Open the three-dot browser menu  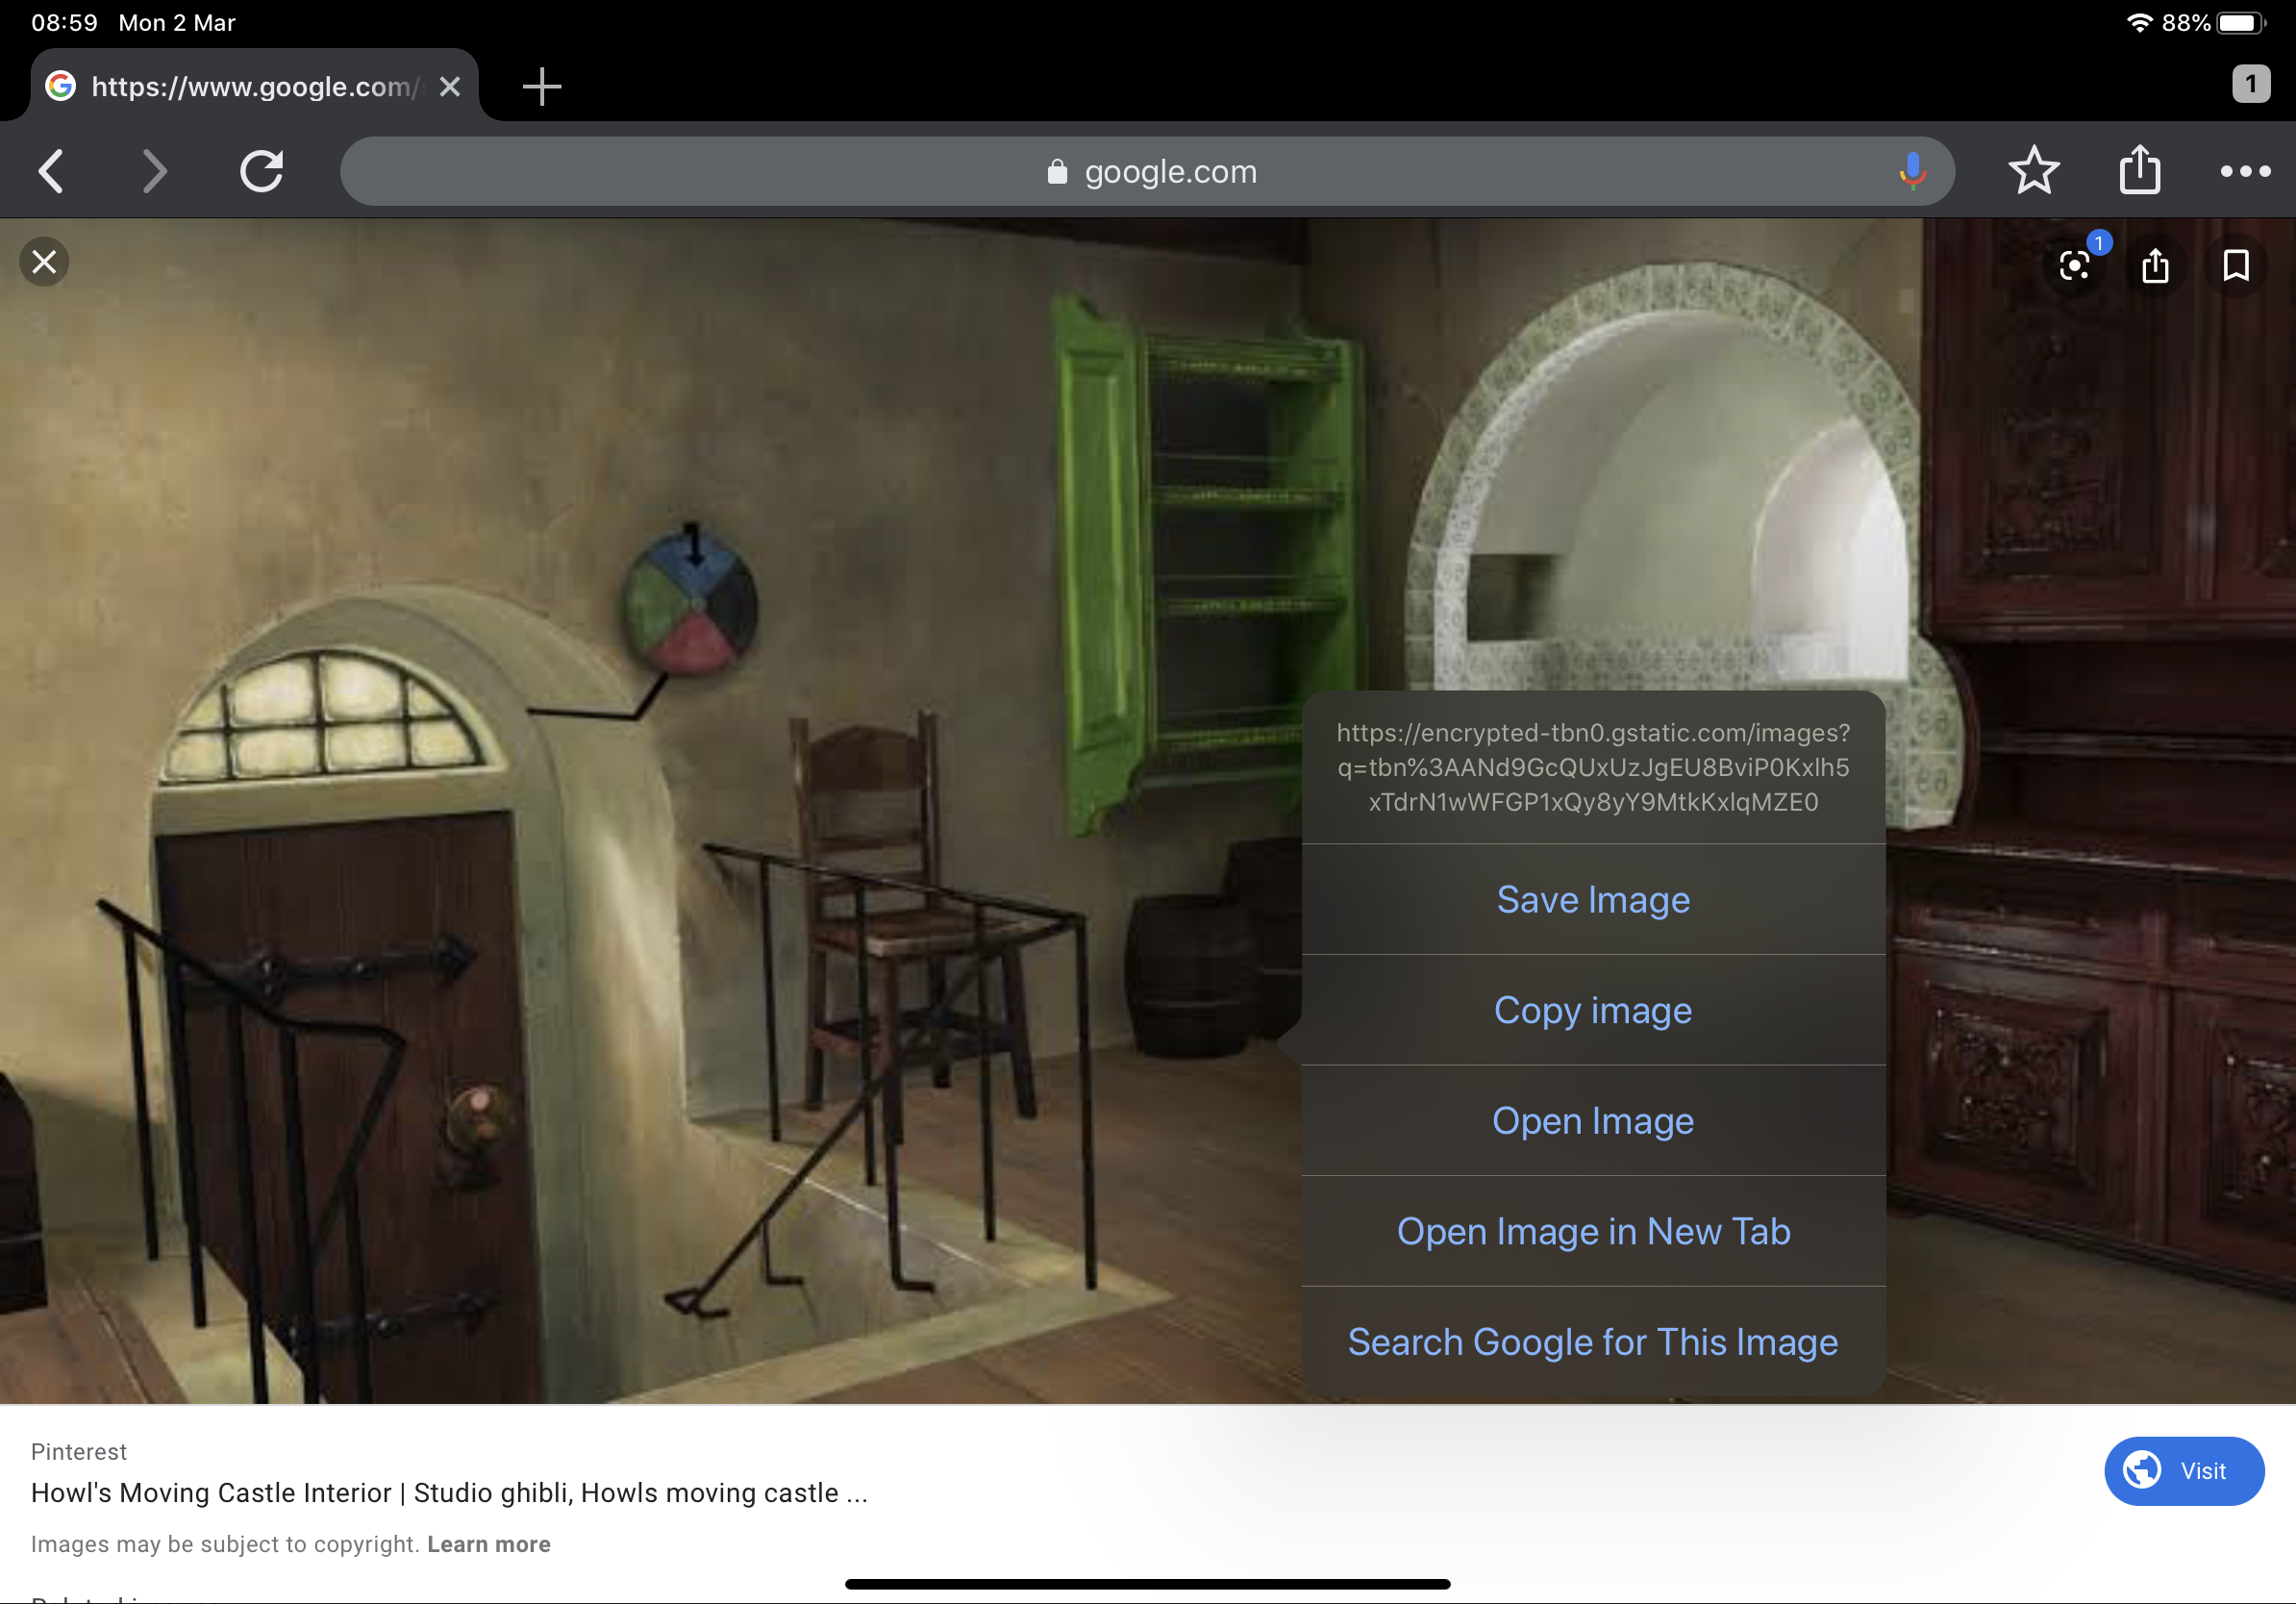pyautogui.click(x=2245, y=172)
